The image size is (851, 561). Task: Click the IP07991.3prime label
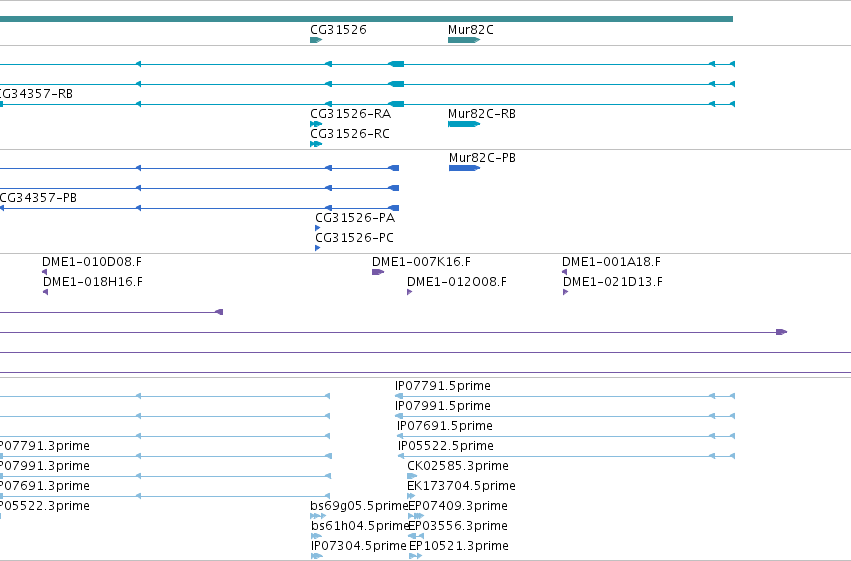[45, 466]
